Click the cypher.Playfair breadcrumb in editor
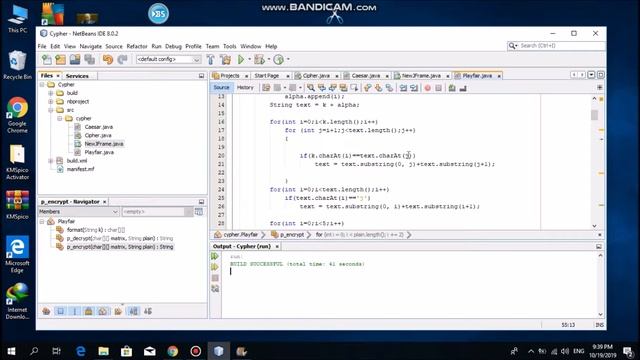The height and width of the screenshot is (360, 640). pyautogui.click(x=240, y=235)
